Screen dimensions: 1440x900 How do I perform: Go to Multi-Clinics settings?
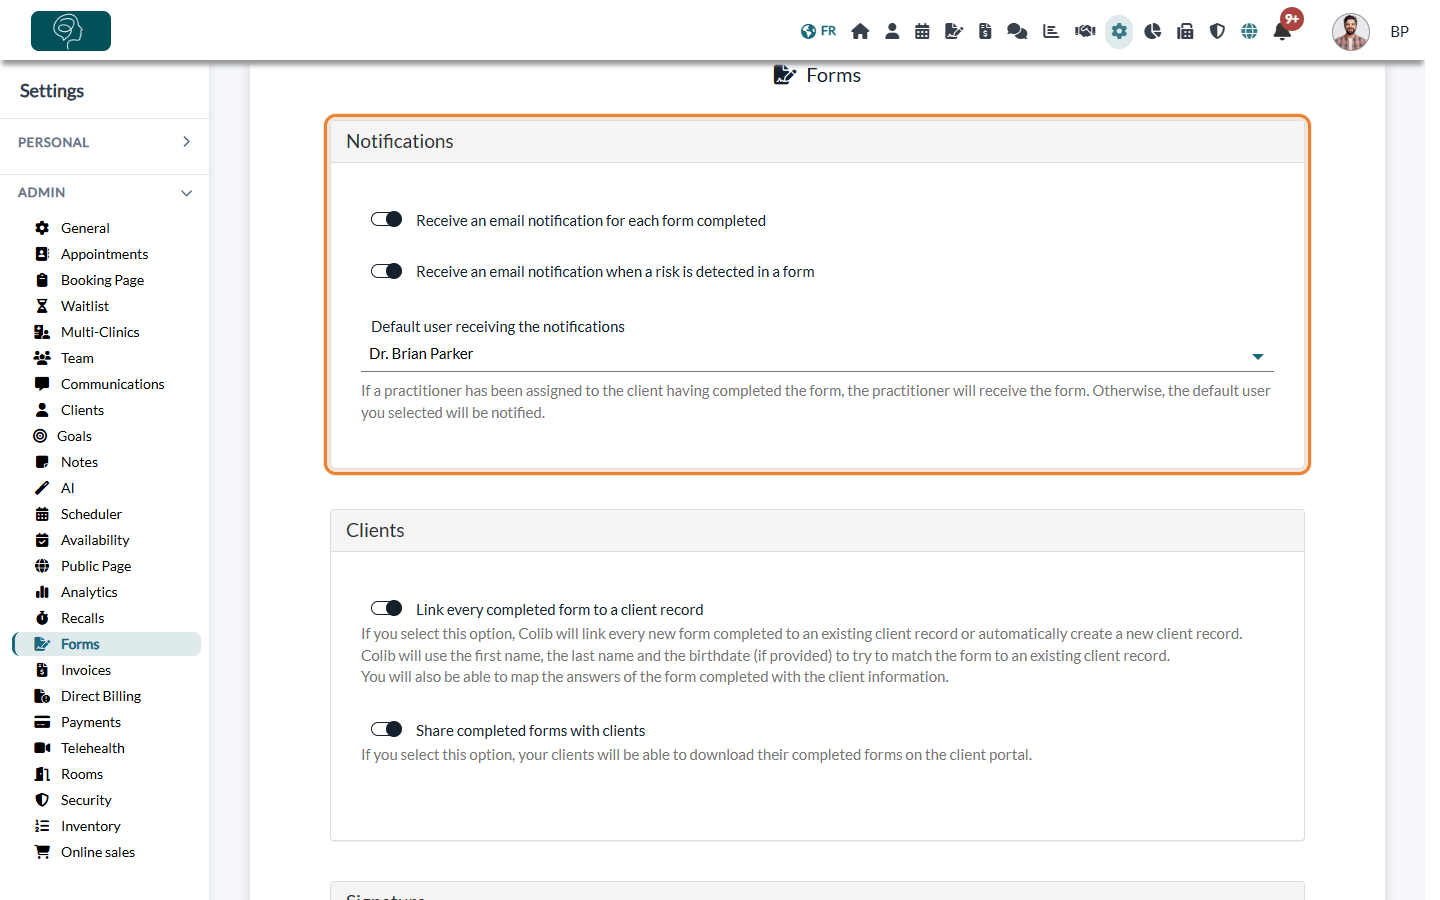click(x=100, y=332)
